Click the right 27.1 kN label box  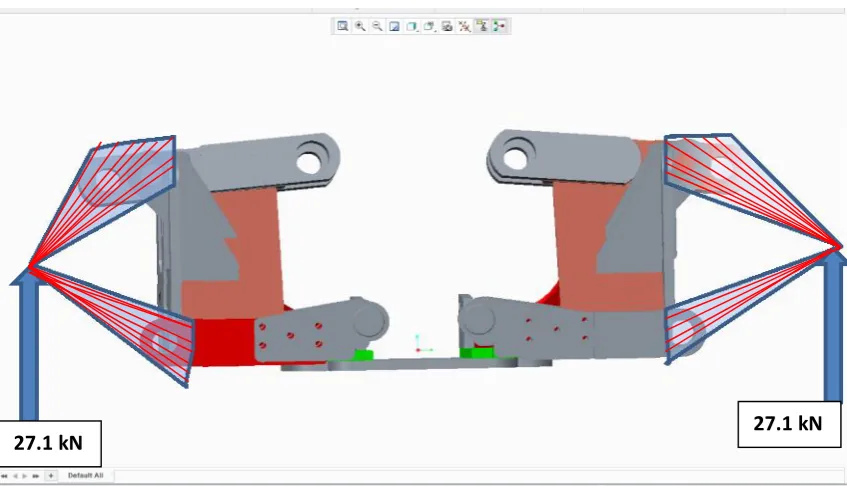789,424
